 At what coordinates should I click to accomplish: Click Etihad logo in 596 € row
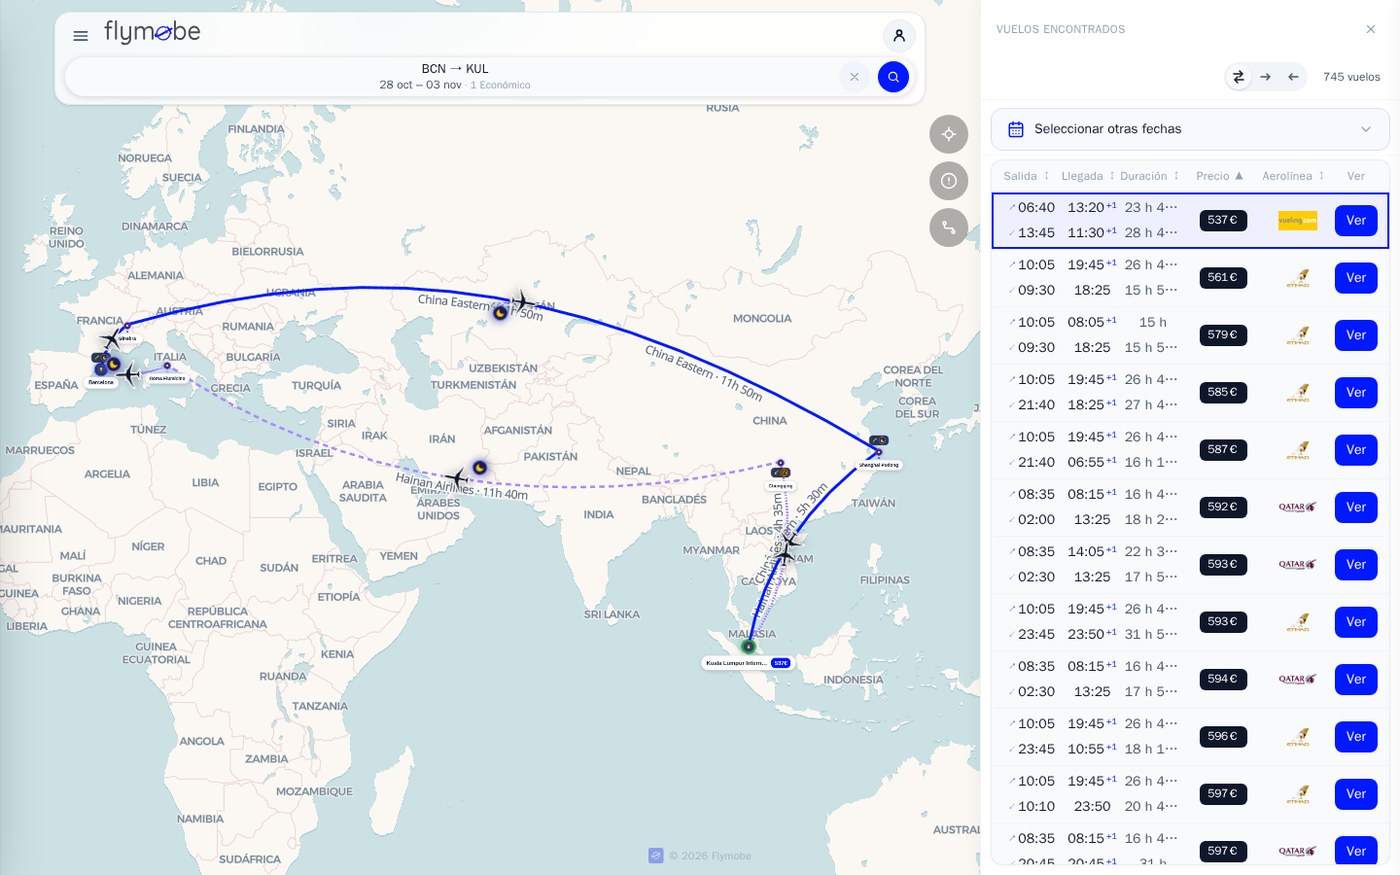pyautogui.click(x=1298, y=737)
